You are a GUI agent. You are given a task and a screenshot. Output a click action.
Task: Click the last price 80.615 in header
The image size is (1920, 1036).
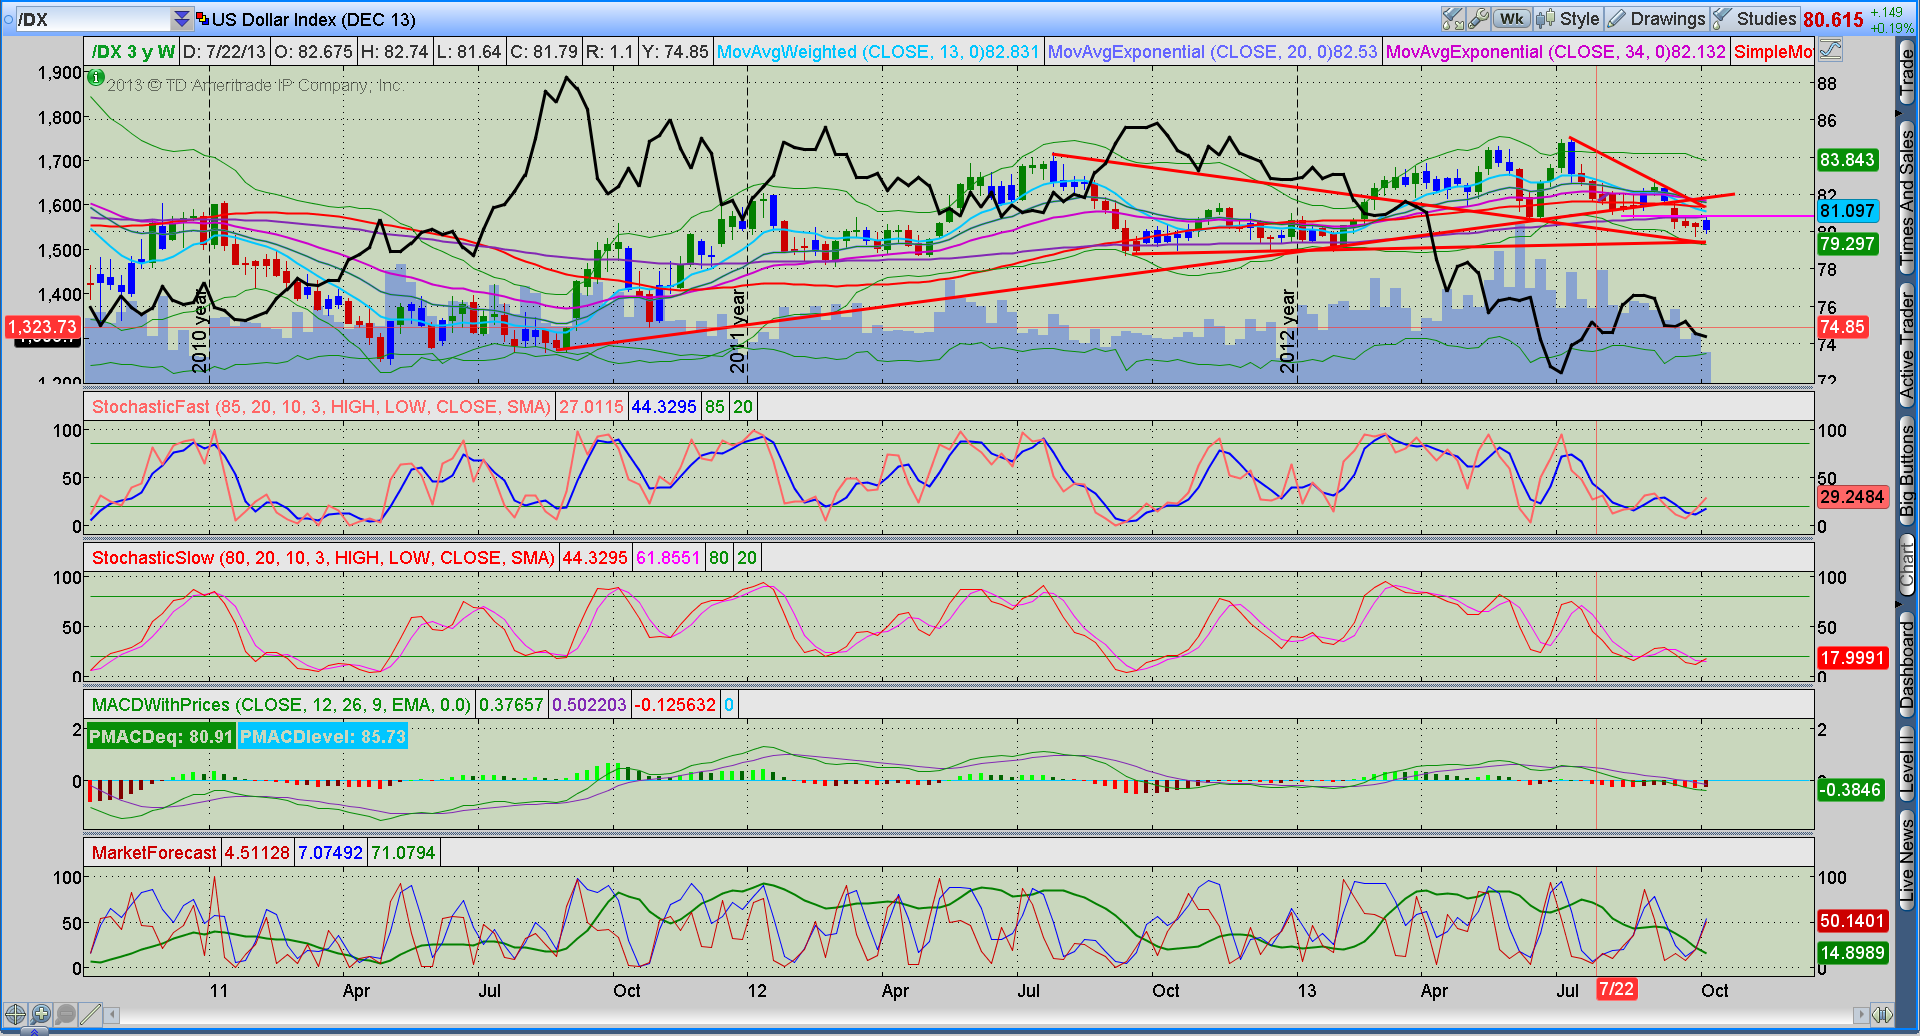click(x=1833, y=19)
